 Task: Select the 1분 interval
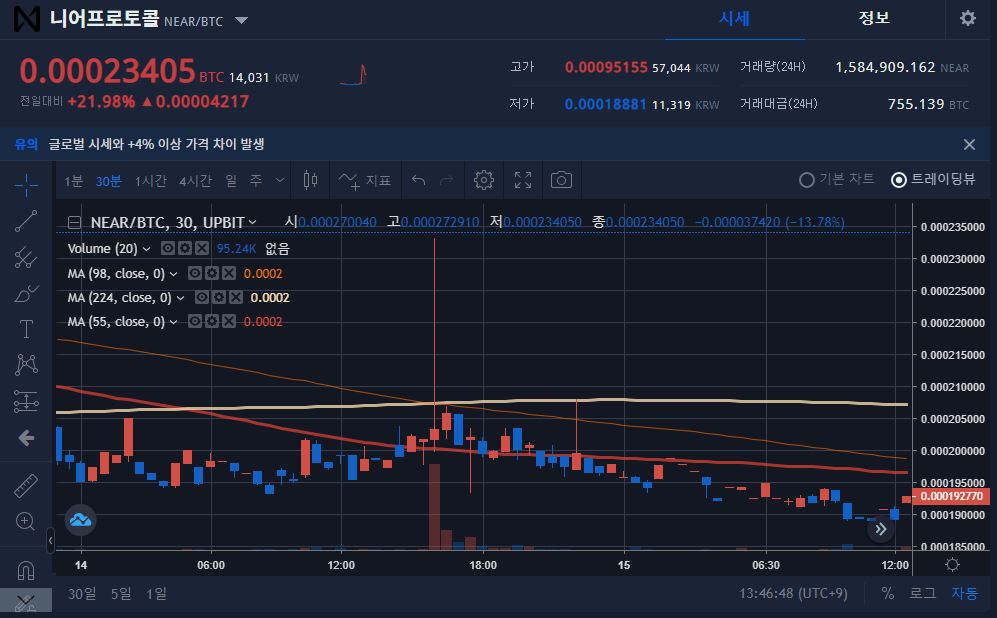click(74, 181)
